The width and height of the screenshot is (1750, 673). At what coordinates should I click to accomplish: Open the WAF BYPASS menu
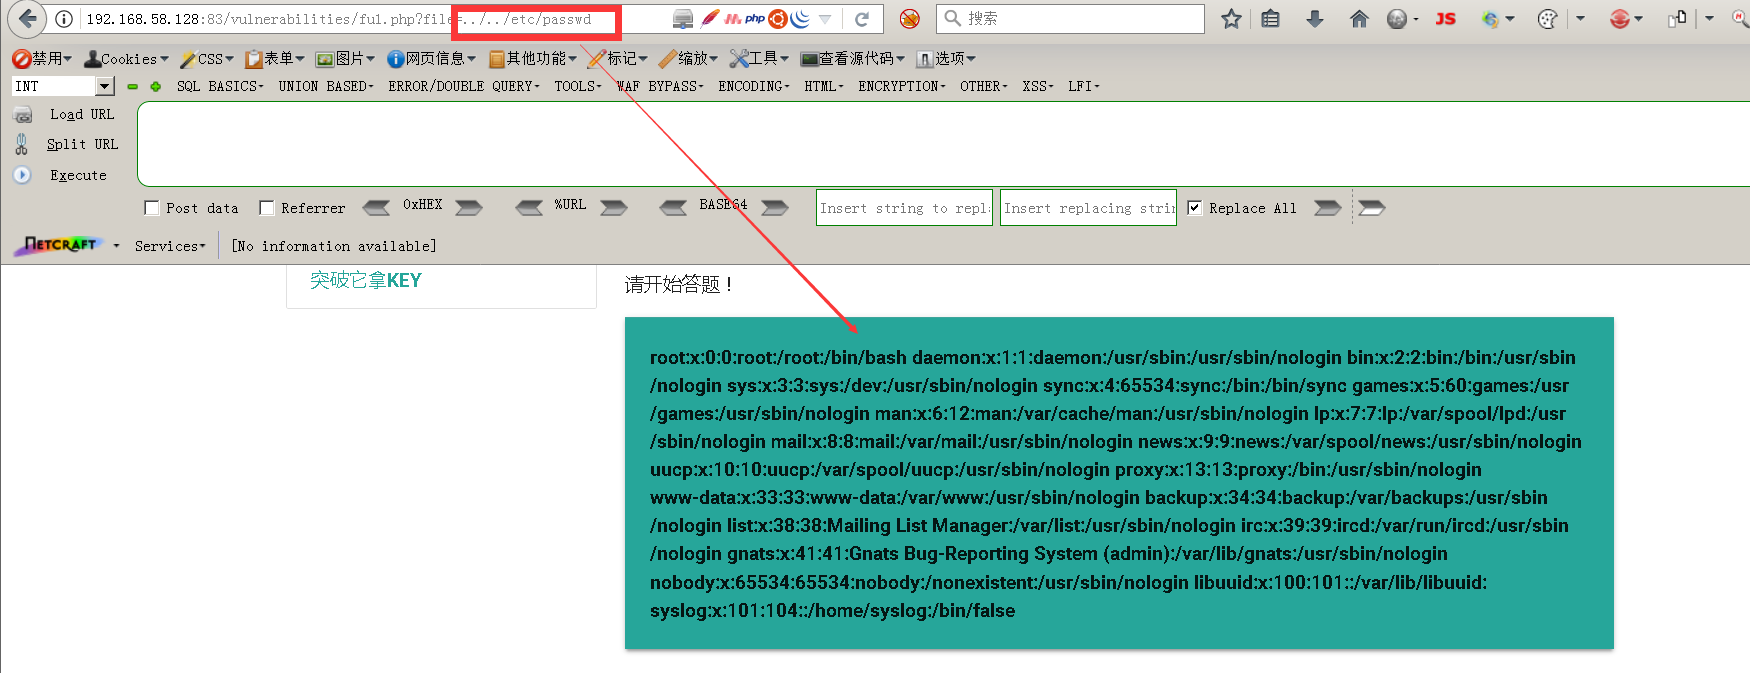click(660, 87)
